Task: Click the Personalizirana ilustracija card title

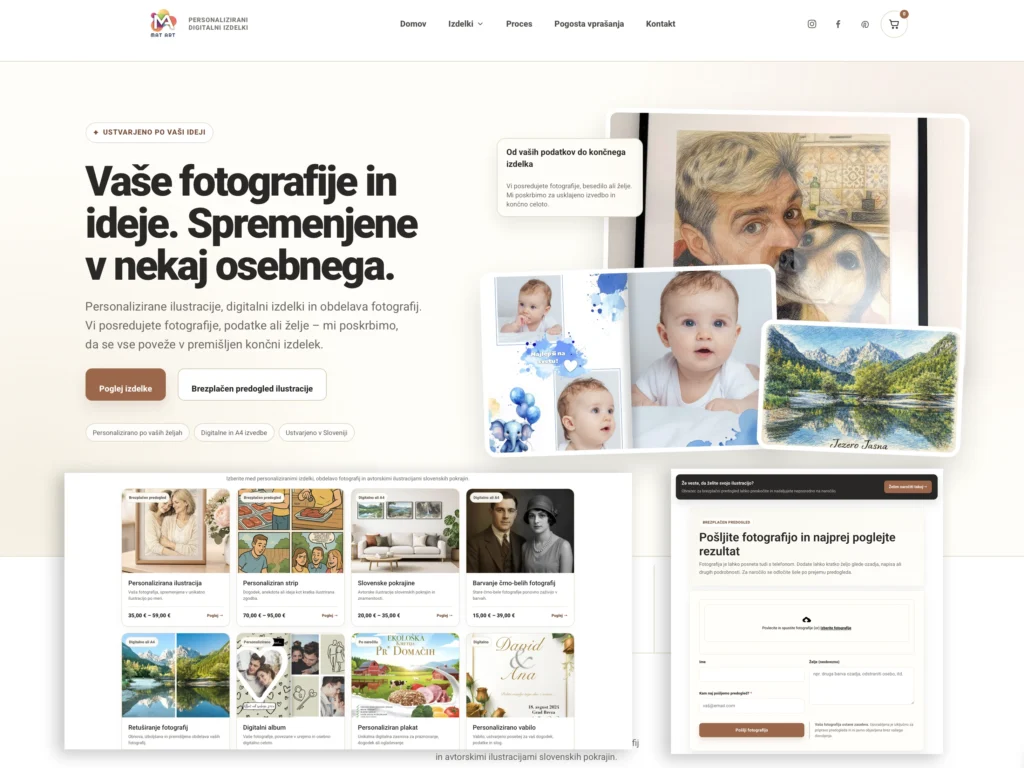Action: [165, 583]
